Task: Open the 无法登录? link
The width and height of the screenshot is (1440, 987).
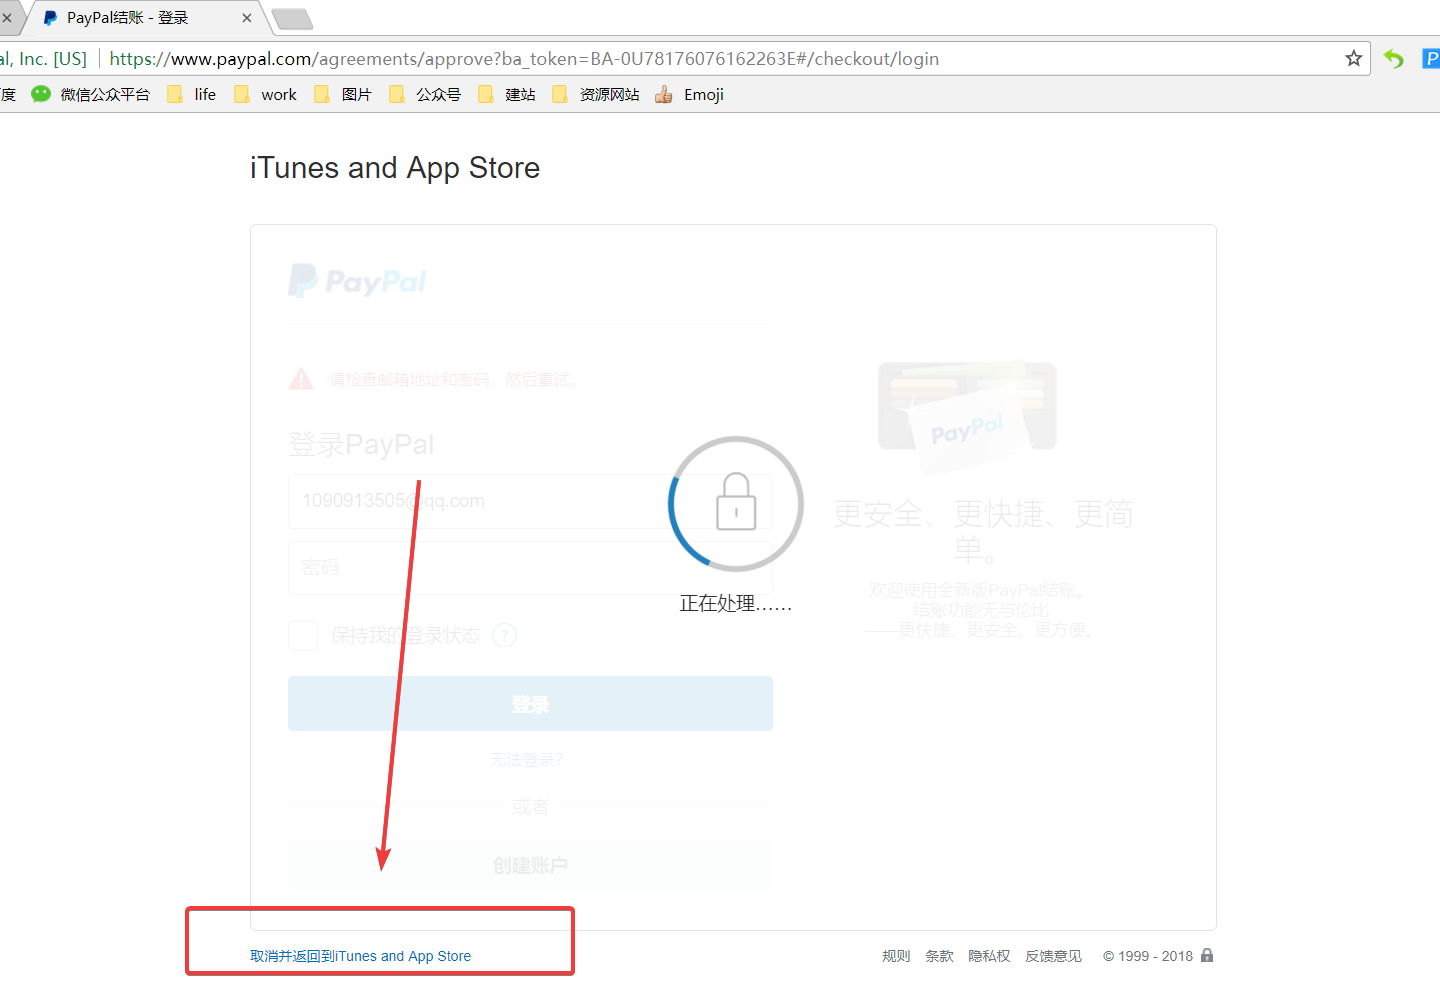Action: pyautogui.click(x=527, y=760)
